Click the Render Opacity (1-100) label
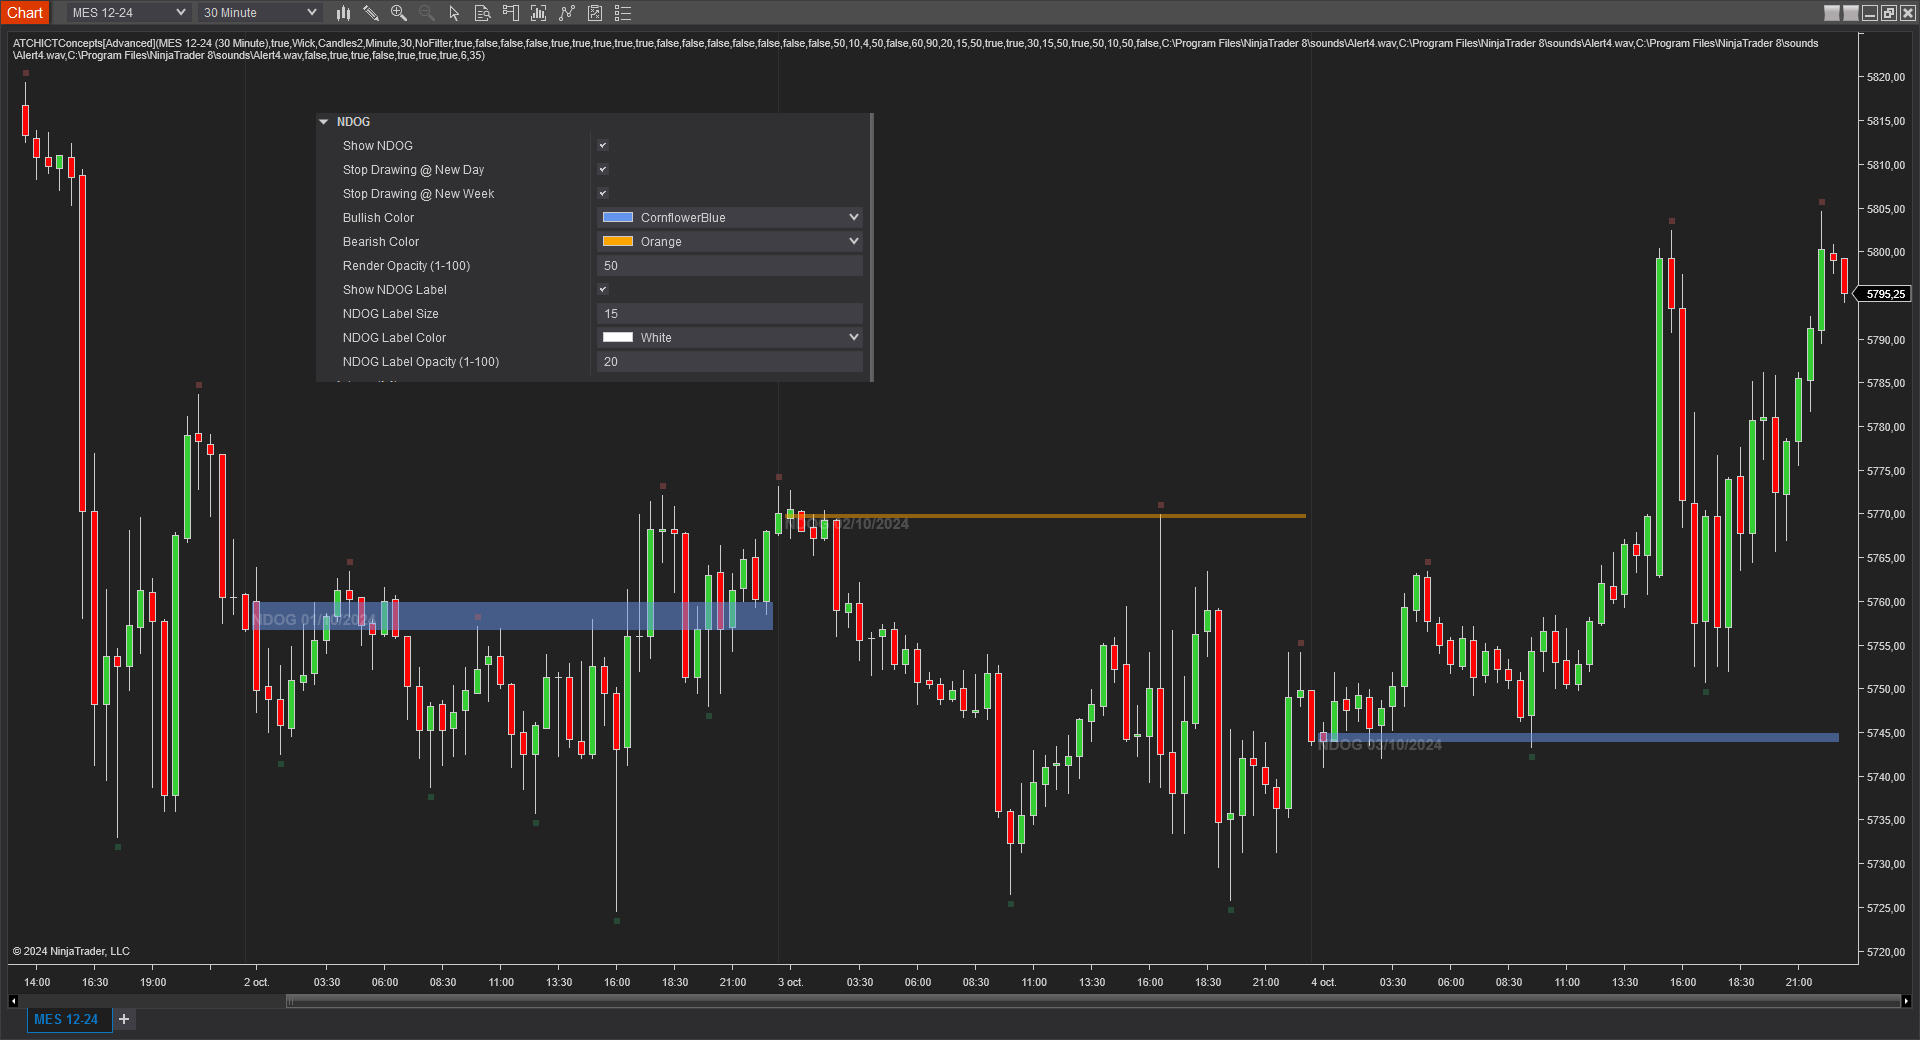Image resolution: width=1920 pixels, height=1040 pixels. click(x=406, y=266)
